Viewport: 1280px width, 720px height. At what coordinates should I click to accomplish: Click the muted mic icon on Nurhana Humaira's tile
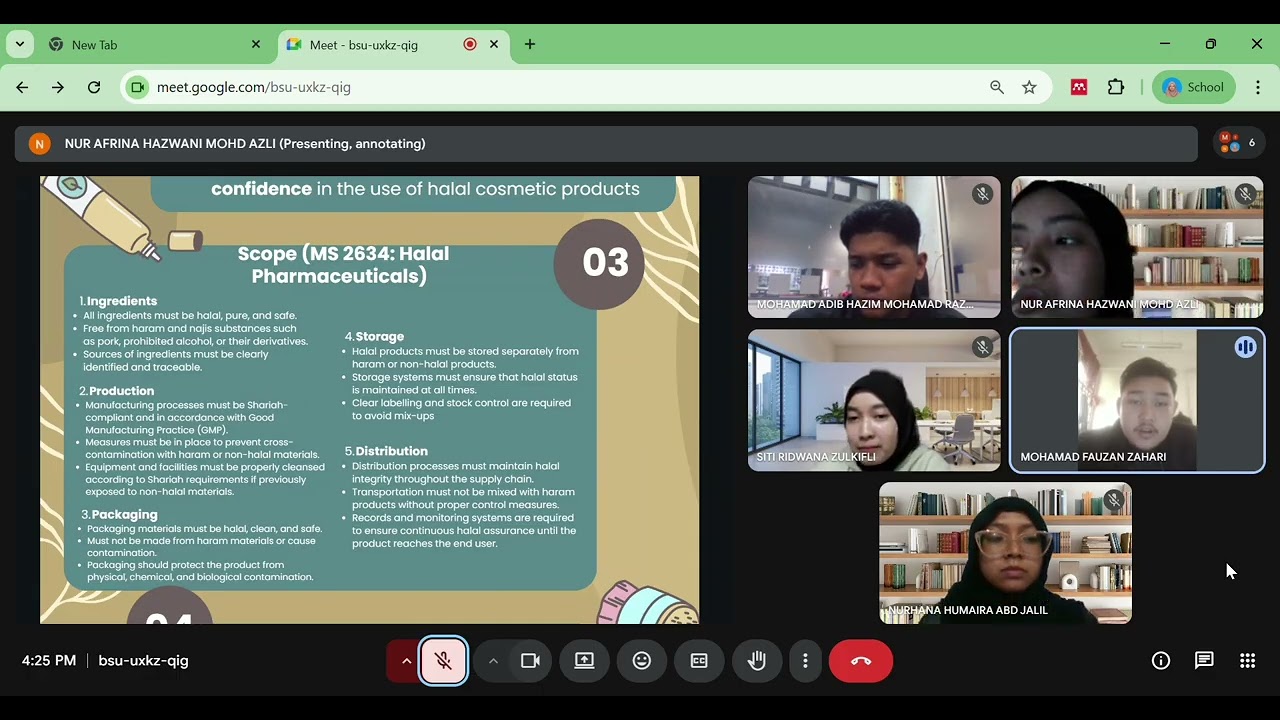[x=1113, y=500]
